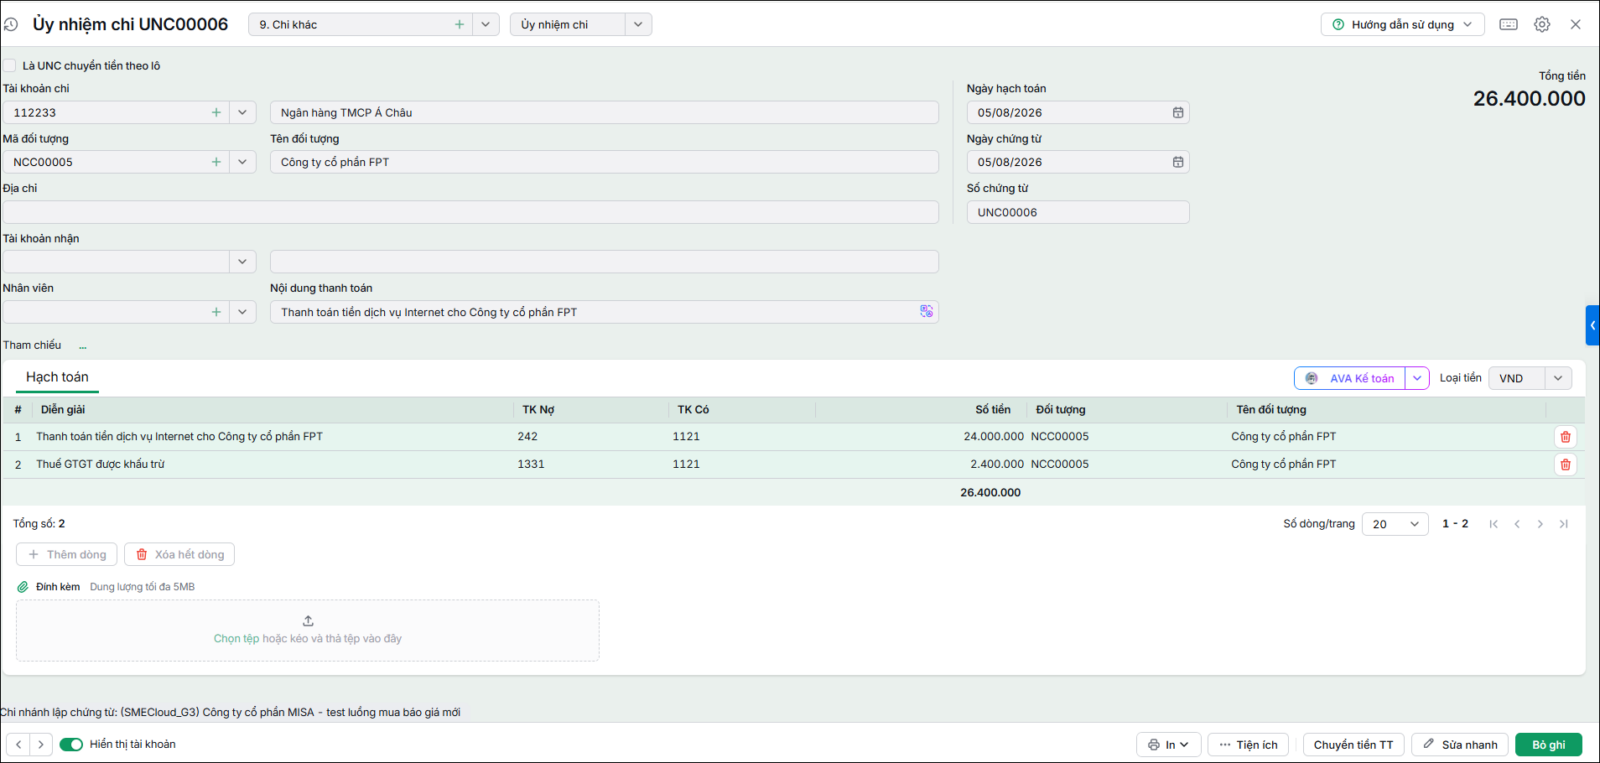Screen dimensions: 1600x763
Task: Navigate to the next voucher
Action: pyautogui.click(x=41, y=744)
